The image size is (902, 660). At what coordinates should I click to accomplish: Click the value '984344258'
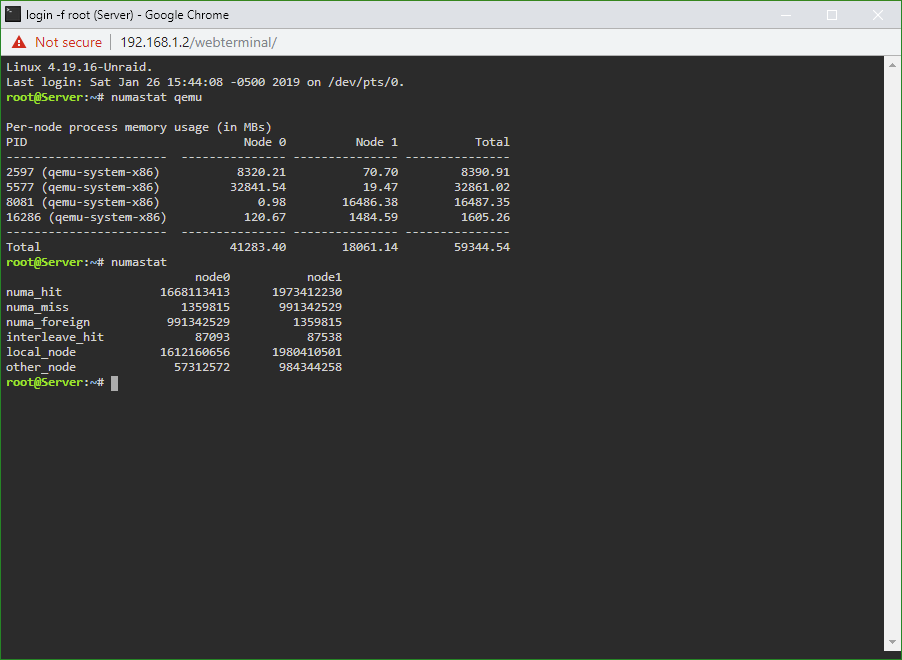click(x=311, y=367)
